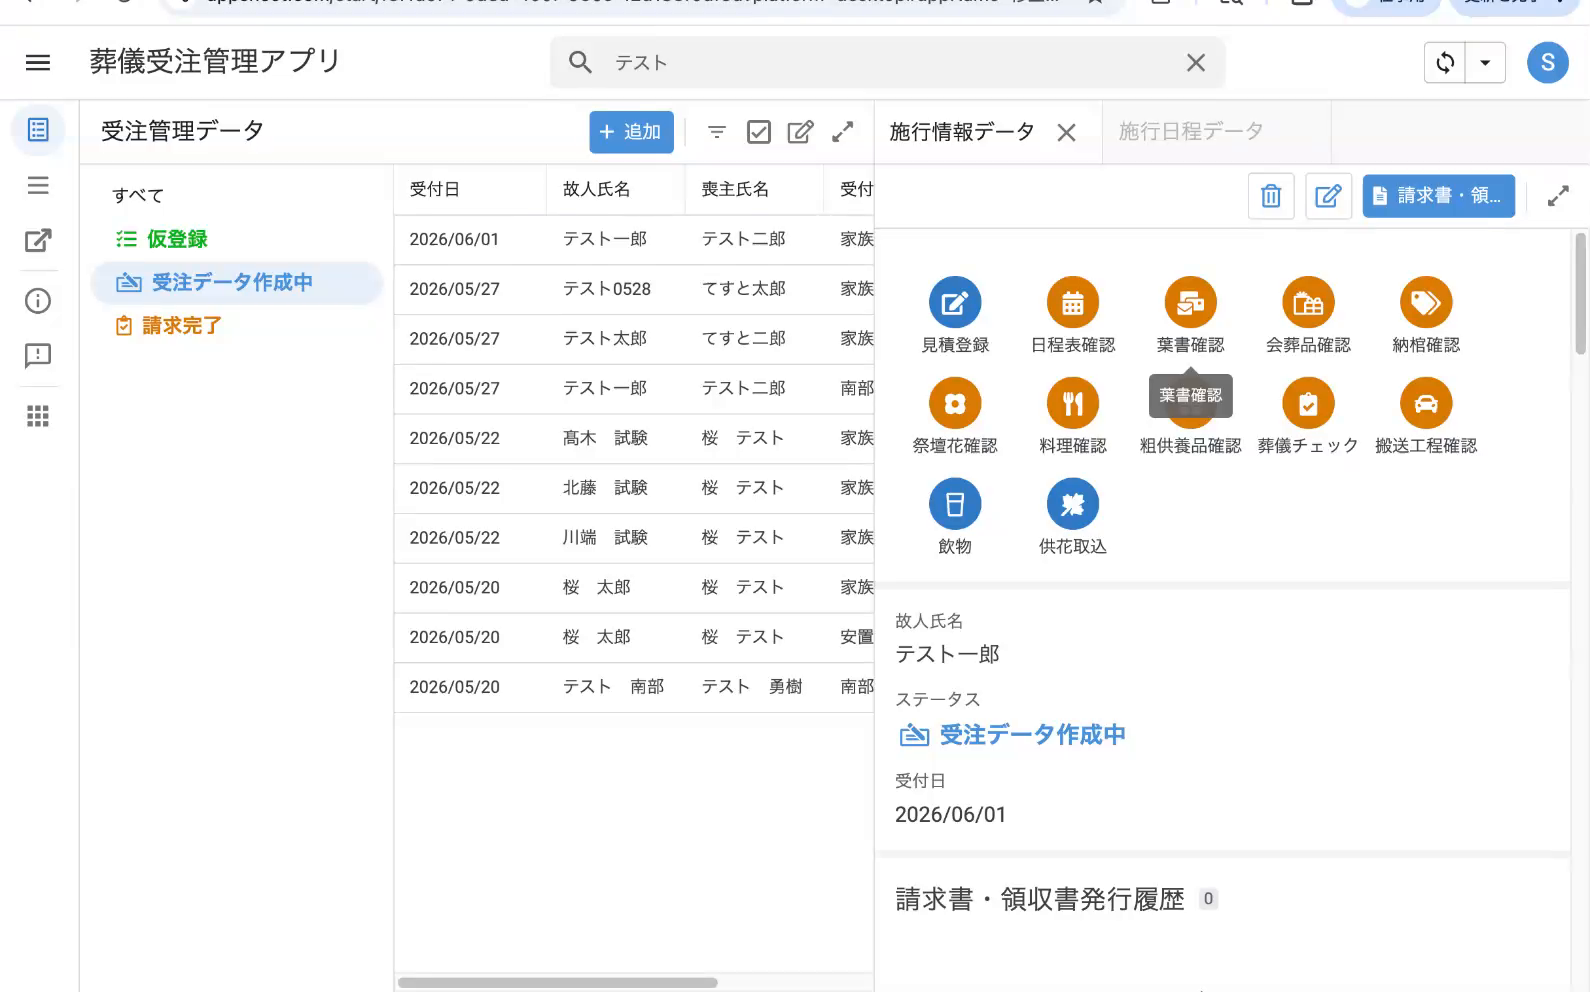Viewport: 1590px width, 992px height.
Task: Open the 料理確認 action icon
Action: point(1073,403)
